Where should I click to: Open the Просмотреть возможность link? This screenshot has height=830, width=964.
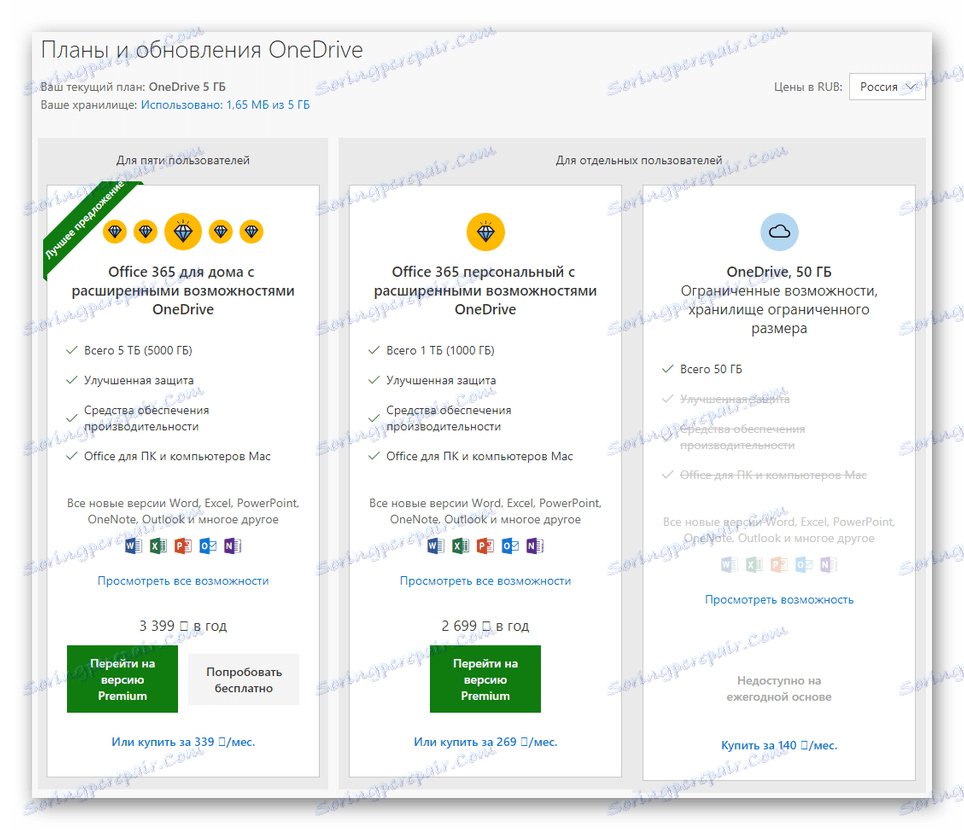click(x=780, y=600)
